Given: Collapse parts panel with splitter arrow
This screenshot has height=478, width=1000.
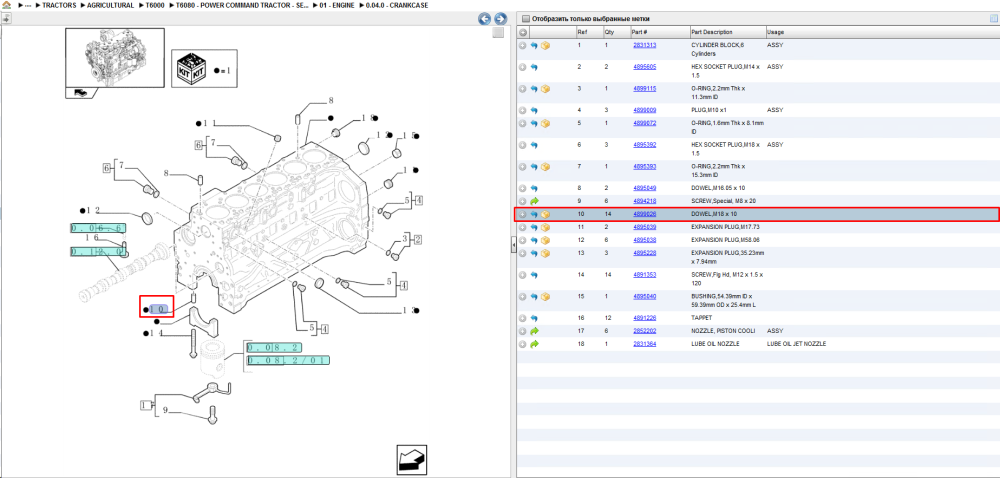Looking at the screenshot, I should point(513,245).
